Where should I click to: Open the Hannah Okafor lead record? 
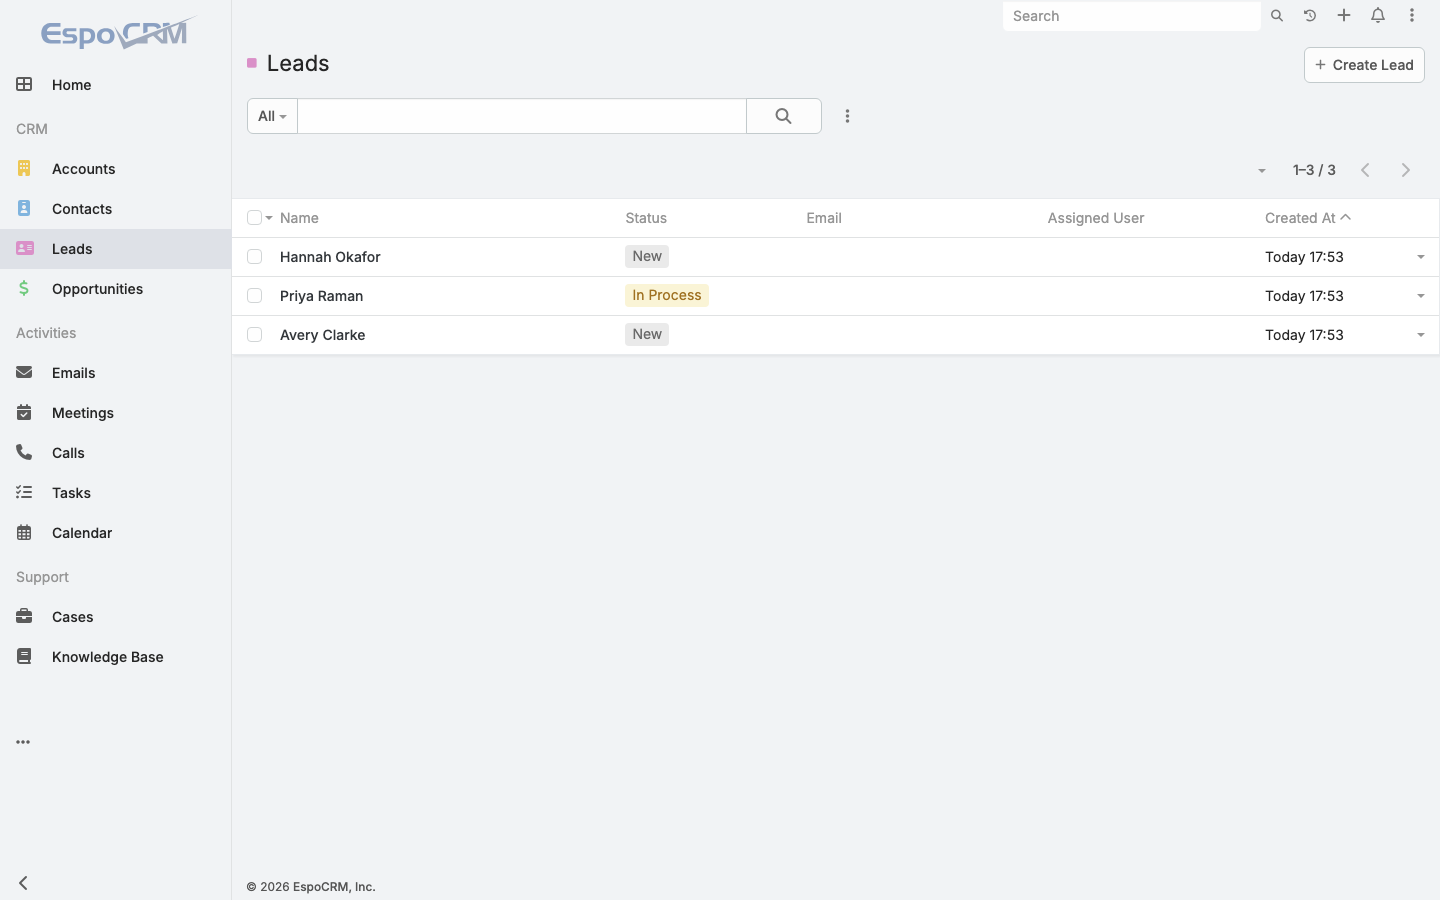(330, 257)
